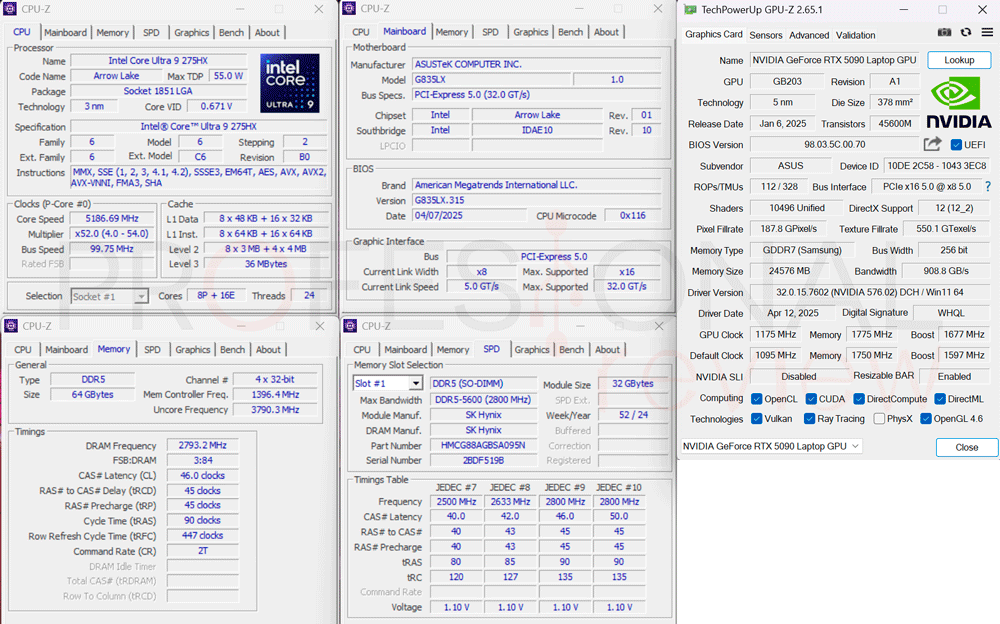Open the Validation tab in GPU-Z
Screen dimensions: 1000x624
pos(855,35)
